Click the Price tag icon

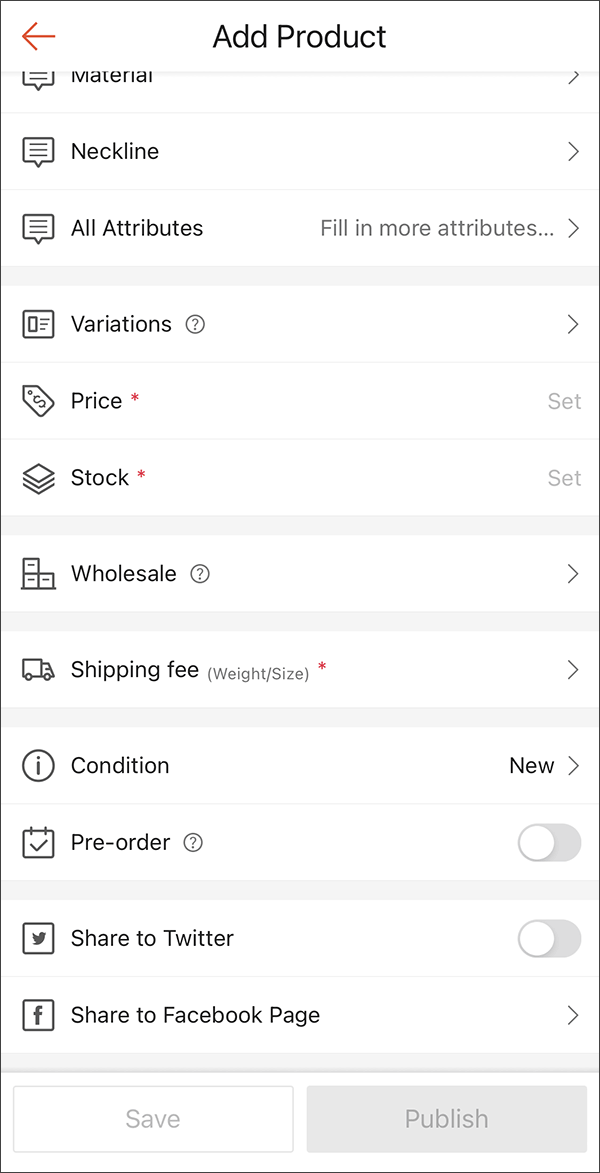[x=37, y=401]
